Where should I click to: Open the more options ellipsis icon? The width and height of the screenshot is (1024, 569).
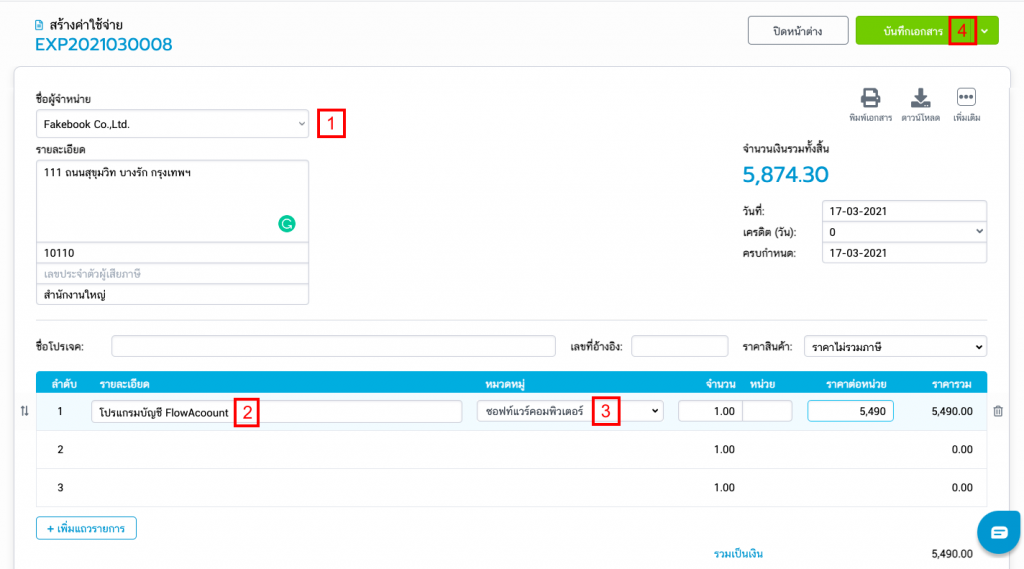[x=966, y=97]
